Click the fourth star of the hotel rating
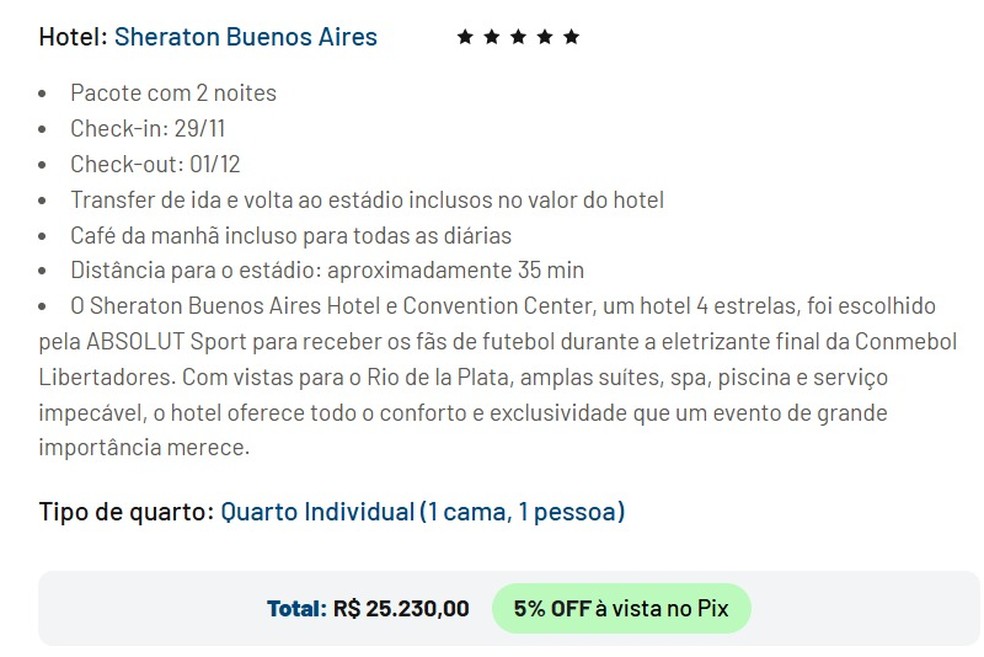This screenshot has height=657, width=984. pyautogui.click(x=544, y=37)
